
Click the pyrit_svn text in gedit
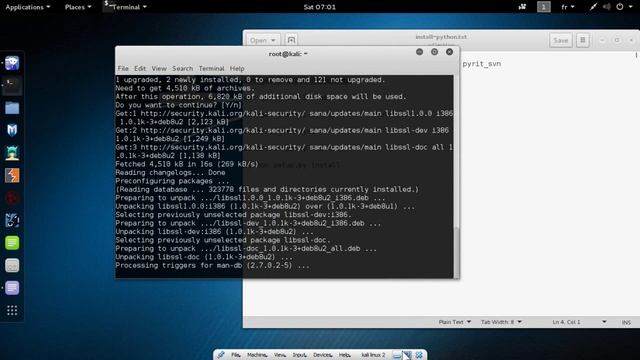pyautogui.click(x=482, y=64)
